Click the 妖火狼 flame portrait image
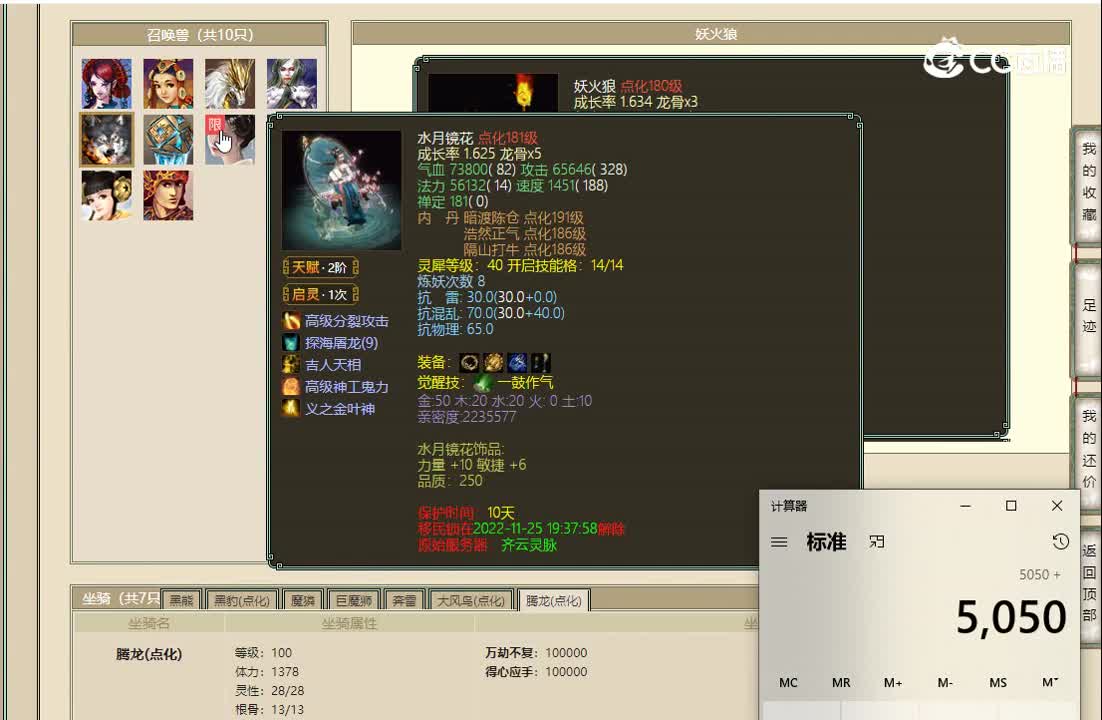This screenshot has height=720, width=1102. tap(493, 93)
